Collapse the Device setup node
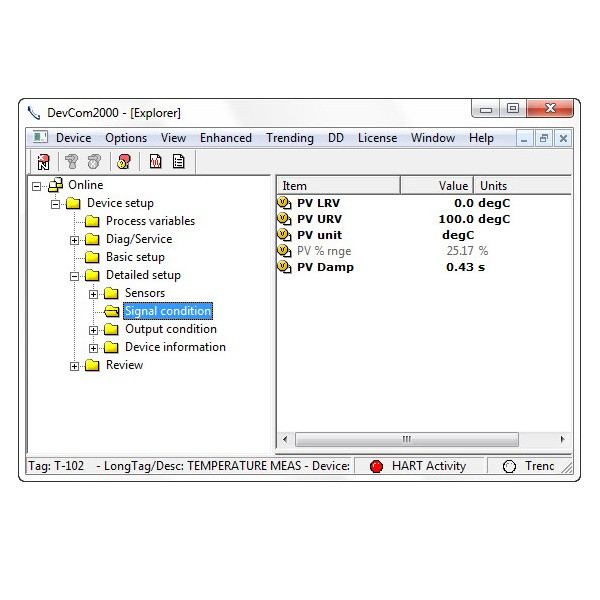 pos(55,204)
